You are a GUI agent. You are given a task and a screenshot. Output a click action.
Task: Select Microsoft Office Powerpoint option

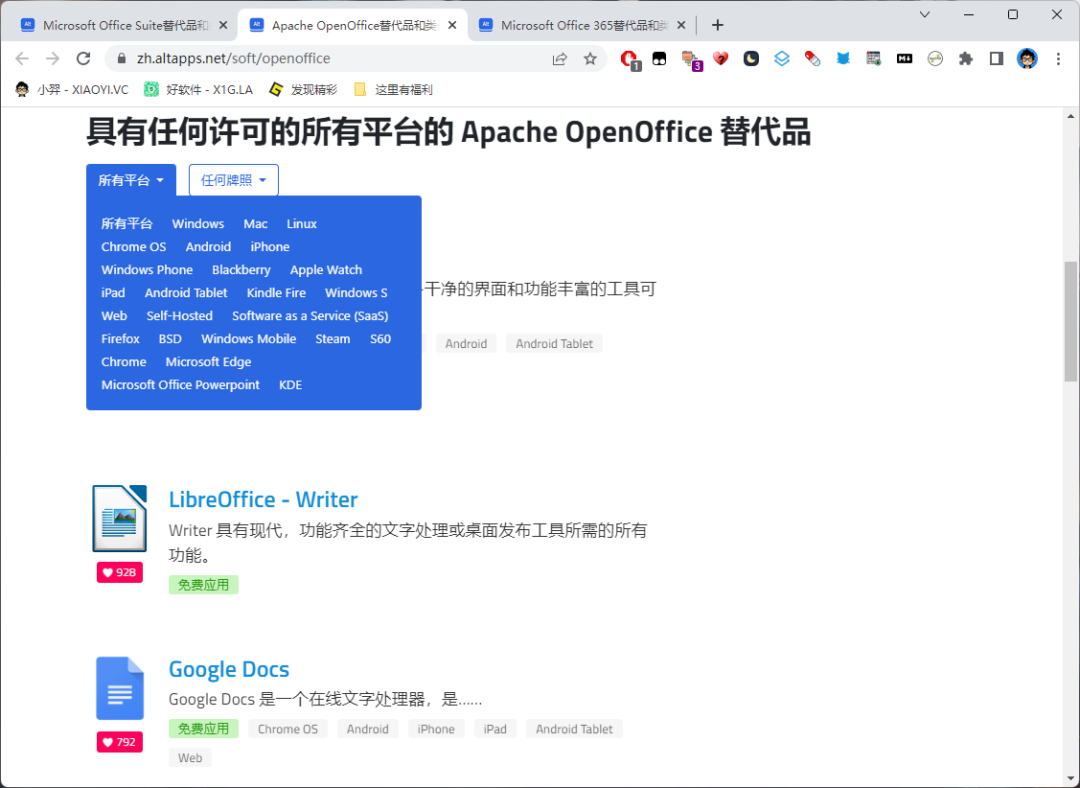pyautogui.click(x=180, y=385)
